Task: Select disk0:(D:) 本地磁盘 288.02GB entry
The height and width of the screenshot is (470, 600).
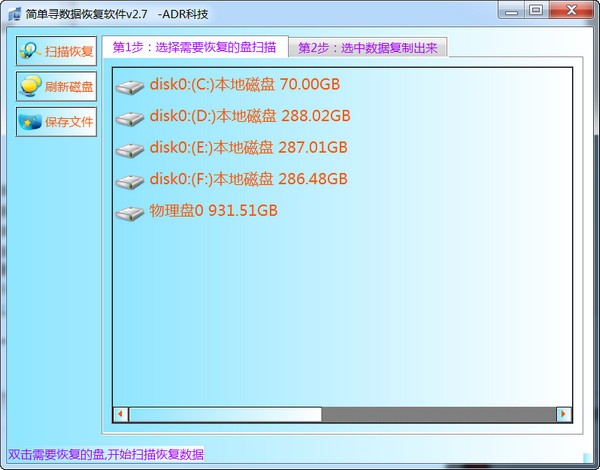Action: [248, 117]
